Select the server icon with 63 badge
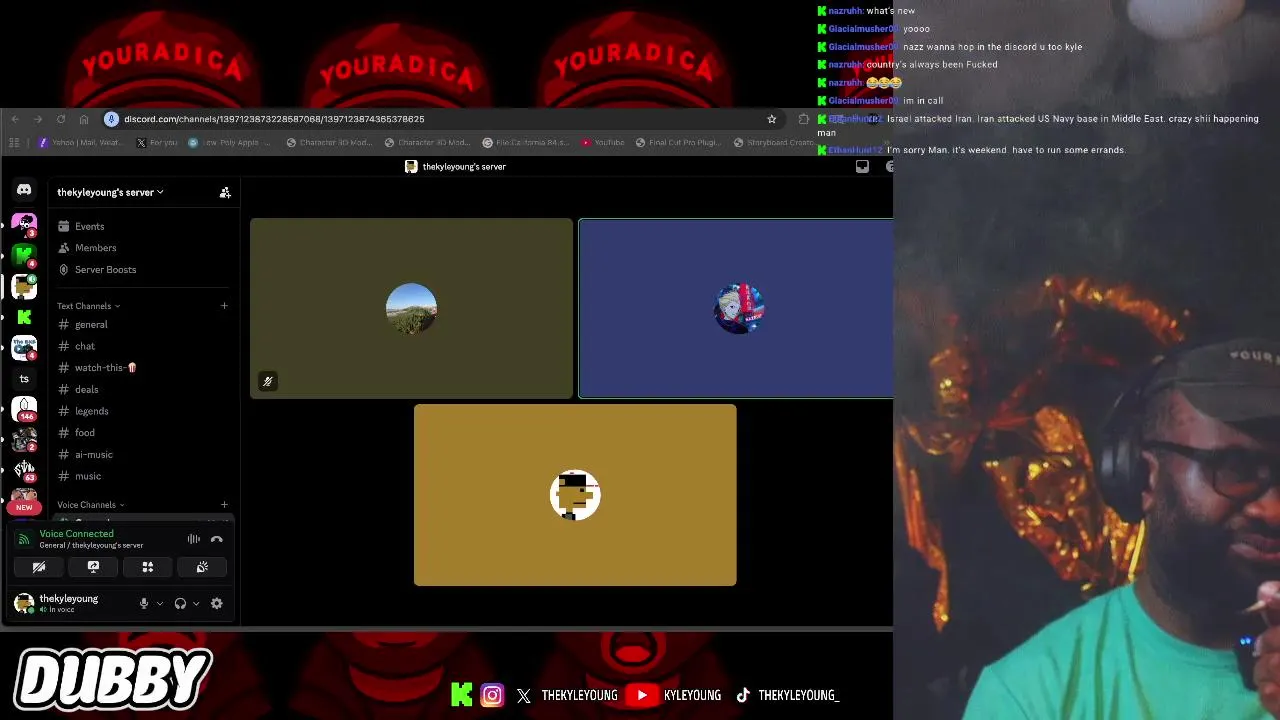This screenshot has width=1280, height=720. coord(24,469)
